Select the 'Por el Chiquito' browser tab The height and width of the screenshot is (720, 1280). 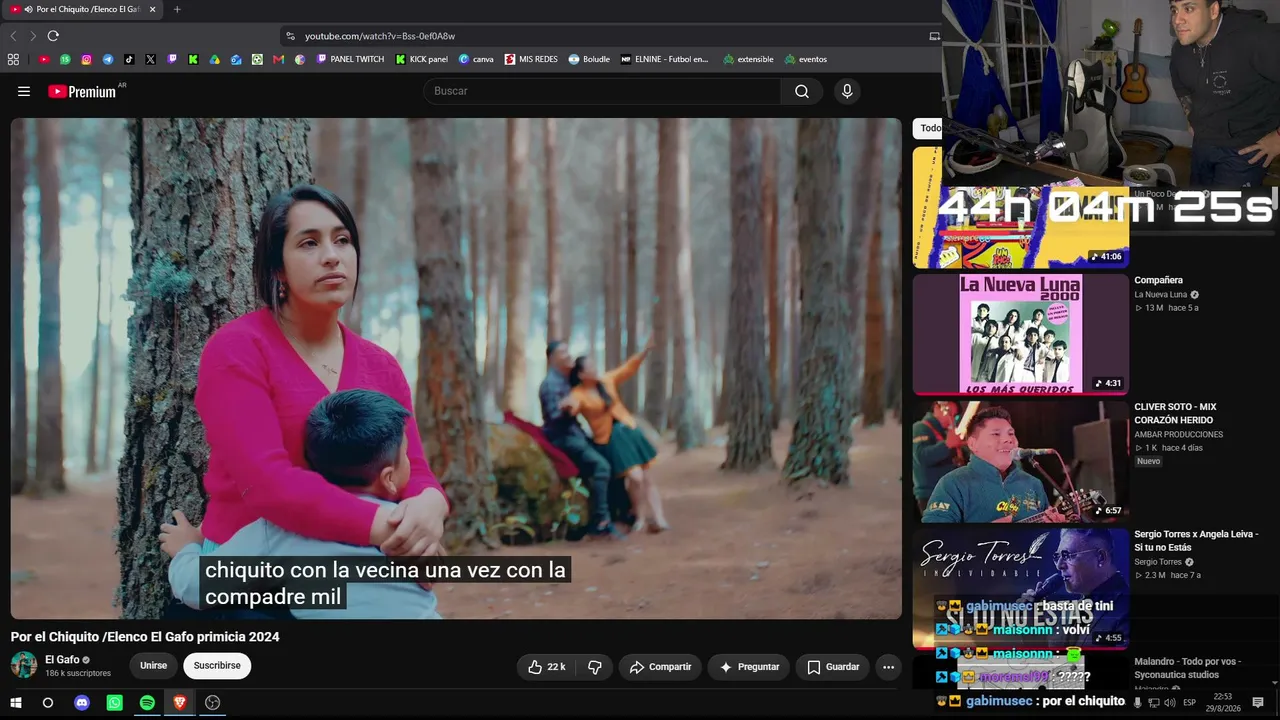pos(83,9)
